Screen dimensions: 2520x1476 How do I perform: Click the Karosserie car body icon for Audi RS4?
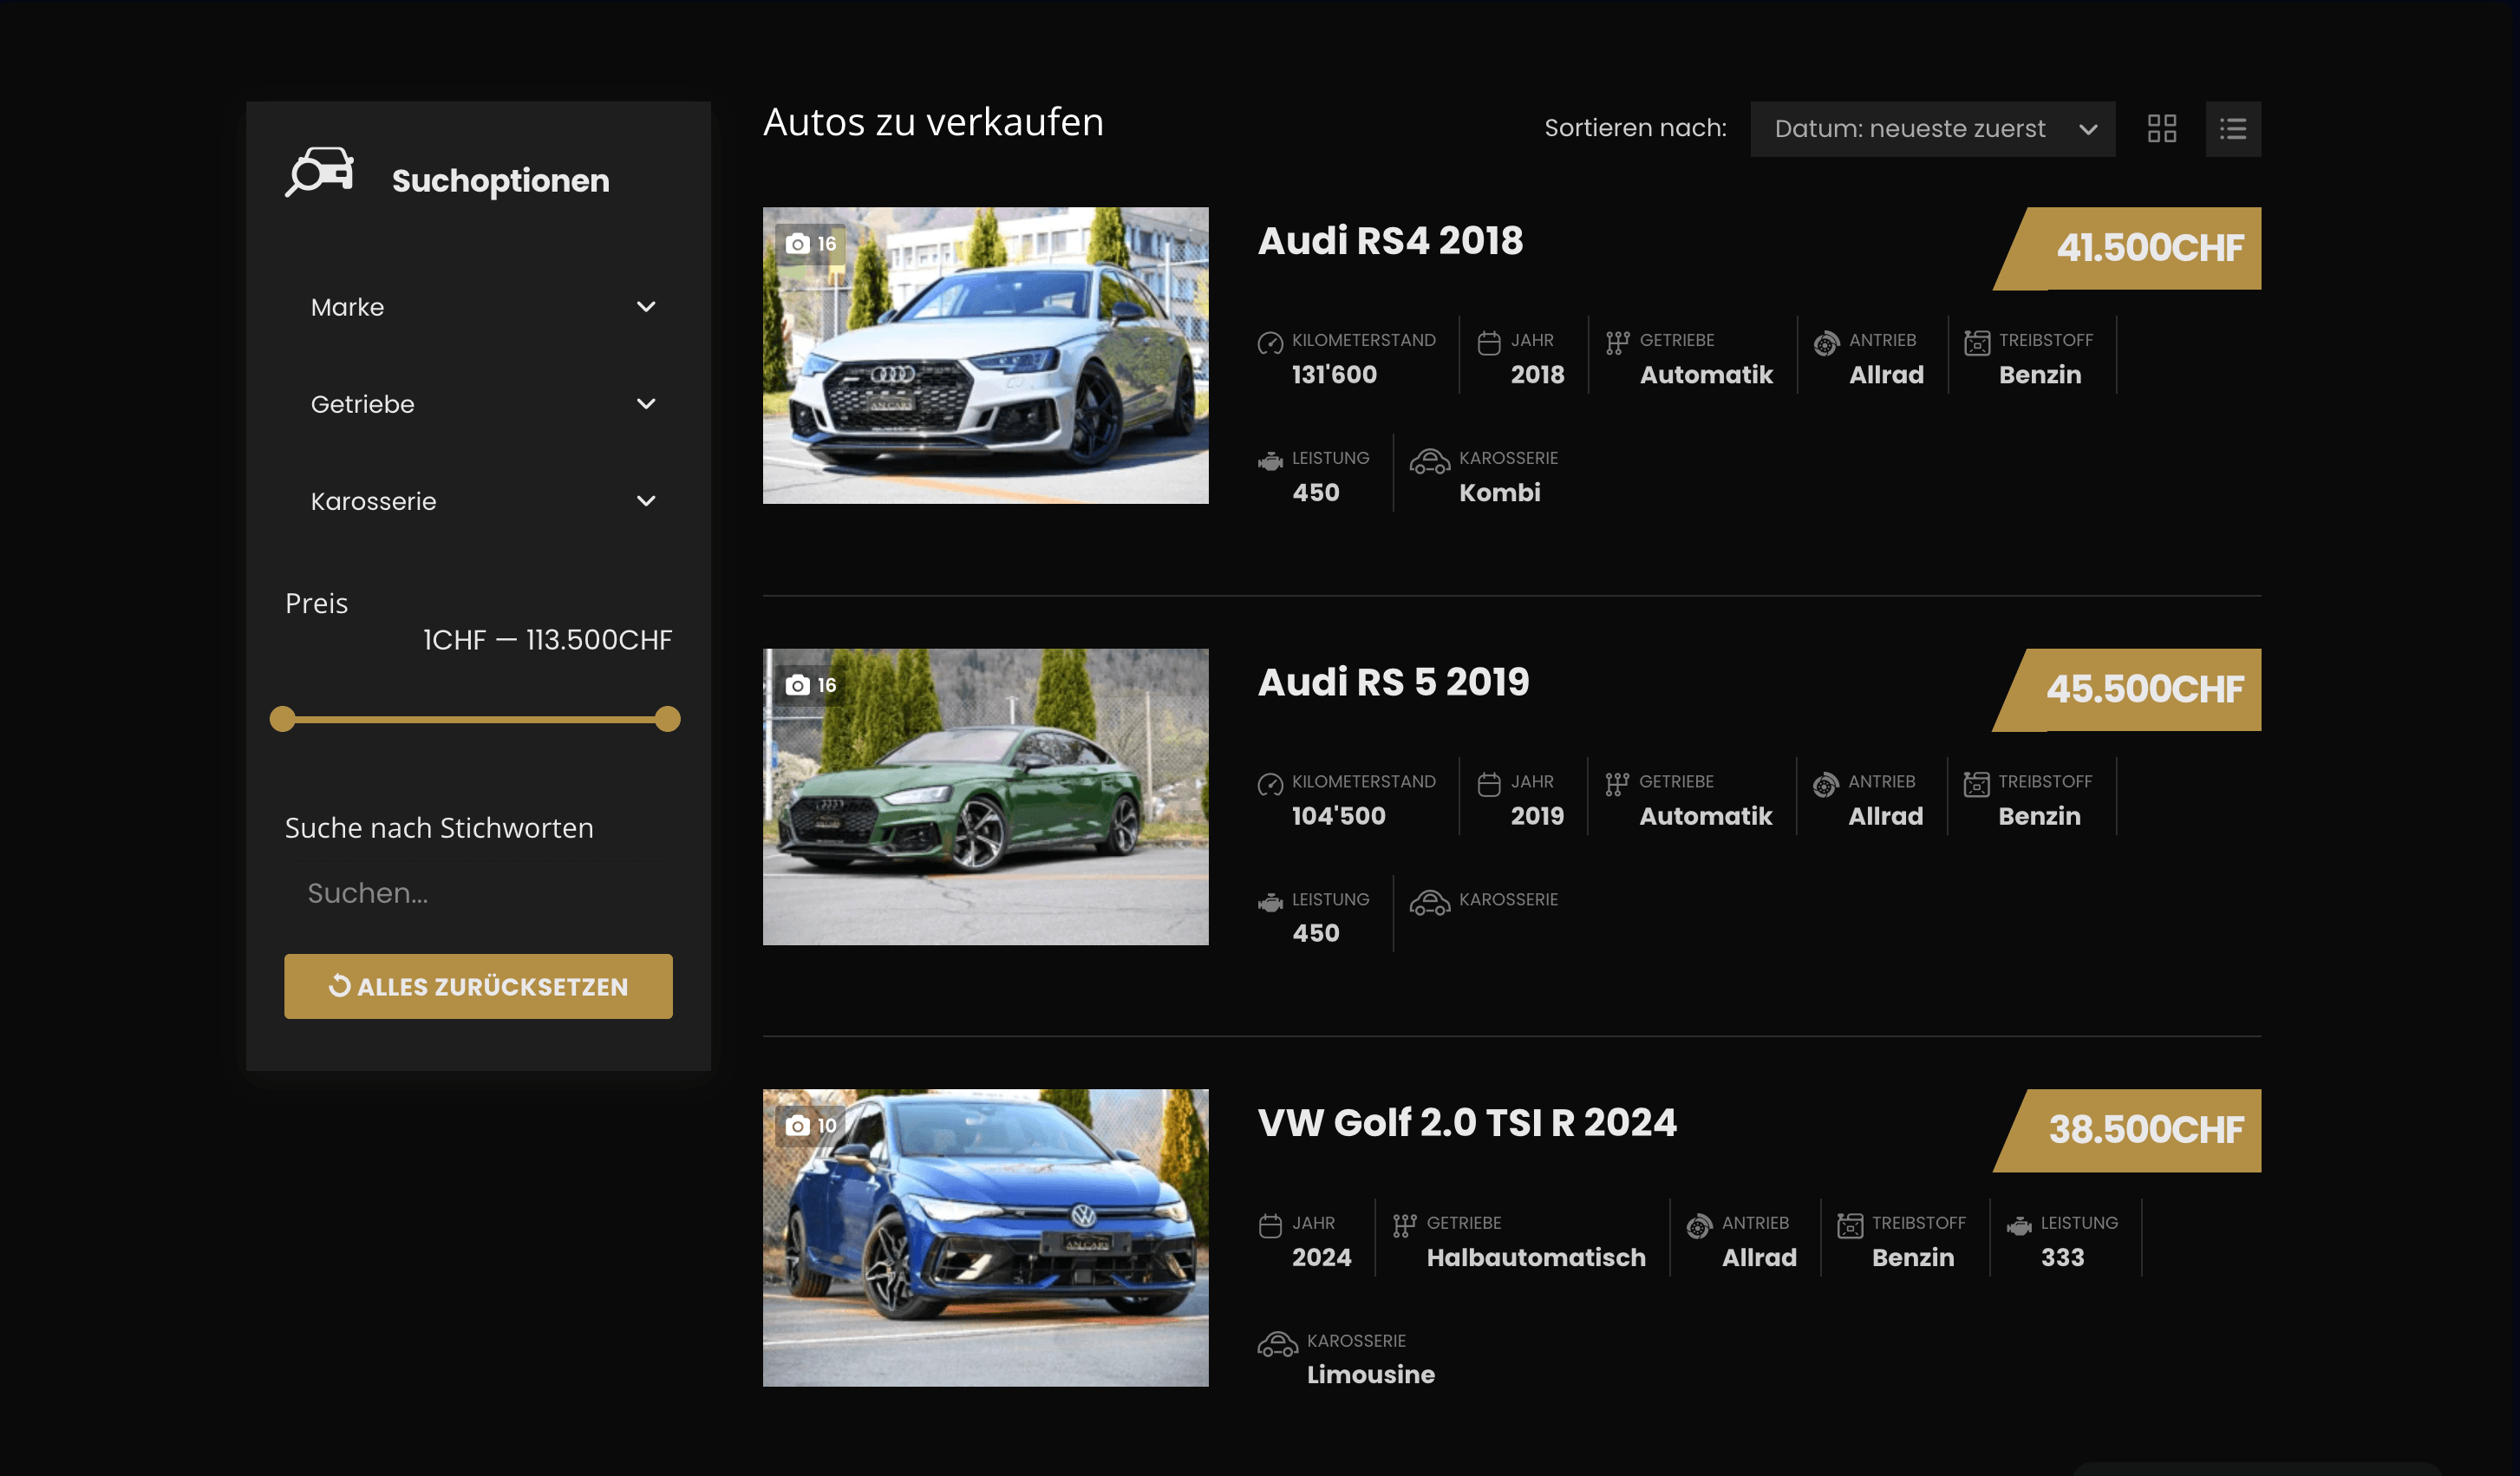point(1429,461)
